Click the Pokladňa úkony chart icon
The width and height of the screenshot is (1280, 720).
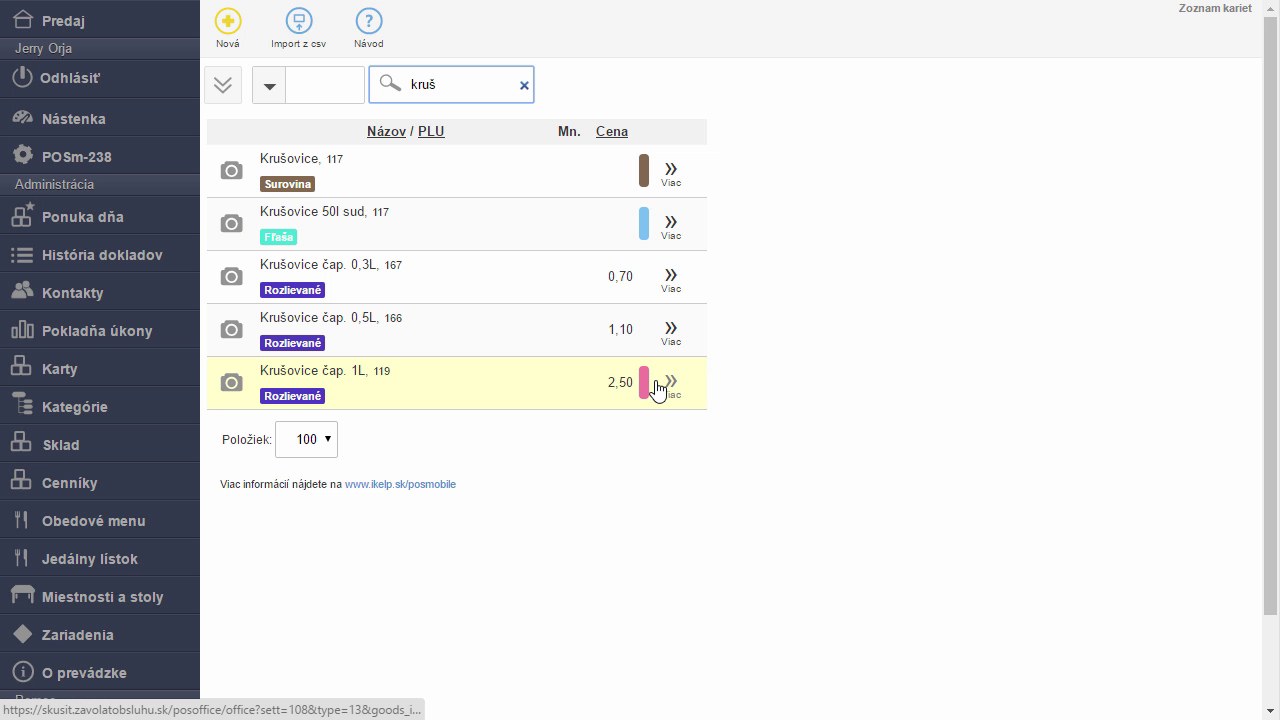pyautogui.click(x=22, y=330)
